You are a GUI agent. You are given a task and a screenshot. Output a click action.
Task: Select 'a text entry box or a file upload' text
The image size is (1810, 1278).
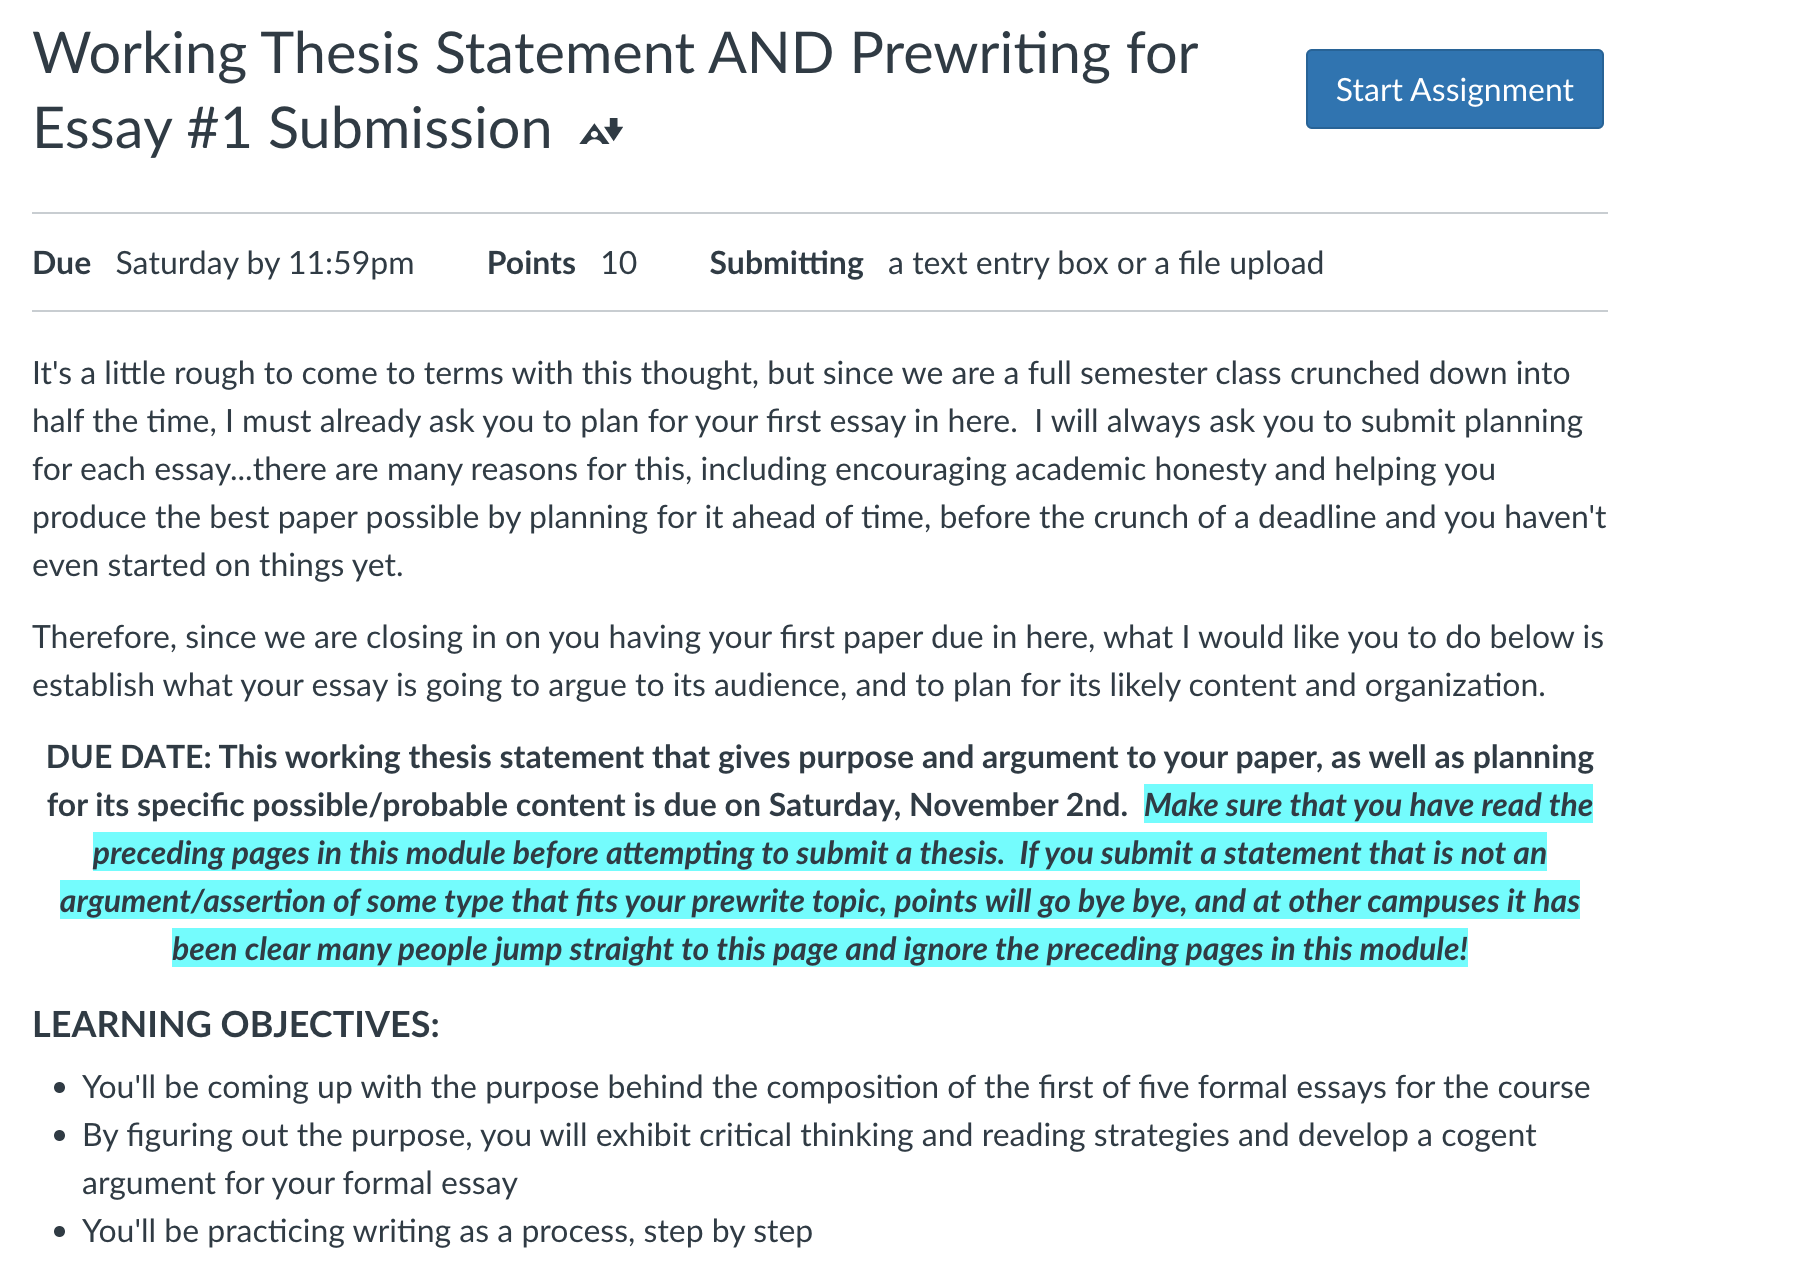tap(1105, 263)
